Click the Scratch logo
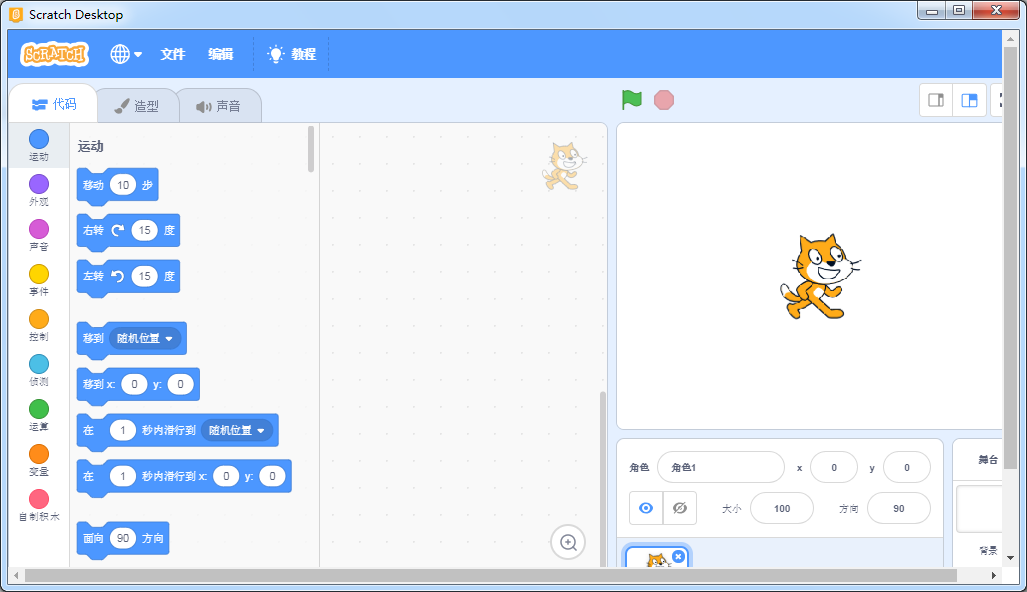 tap(55, 54)
